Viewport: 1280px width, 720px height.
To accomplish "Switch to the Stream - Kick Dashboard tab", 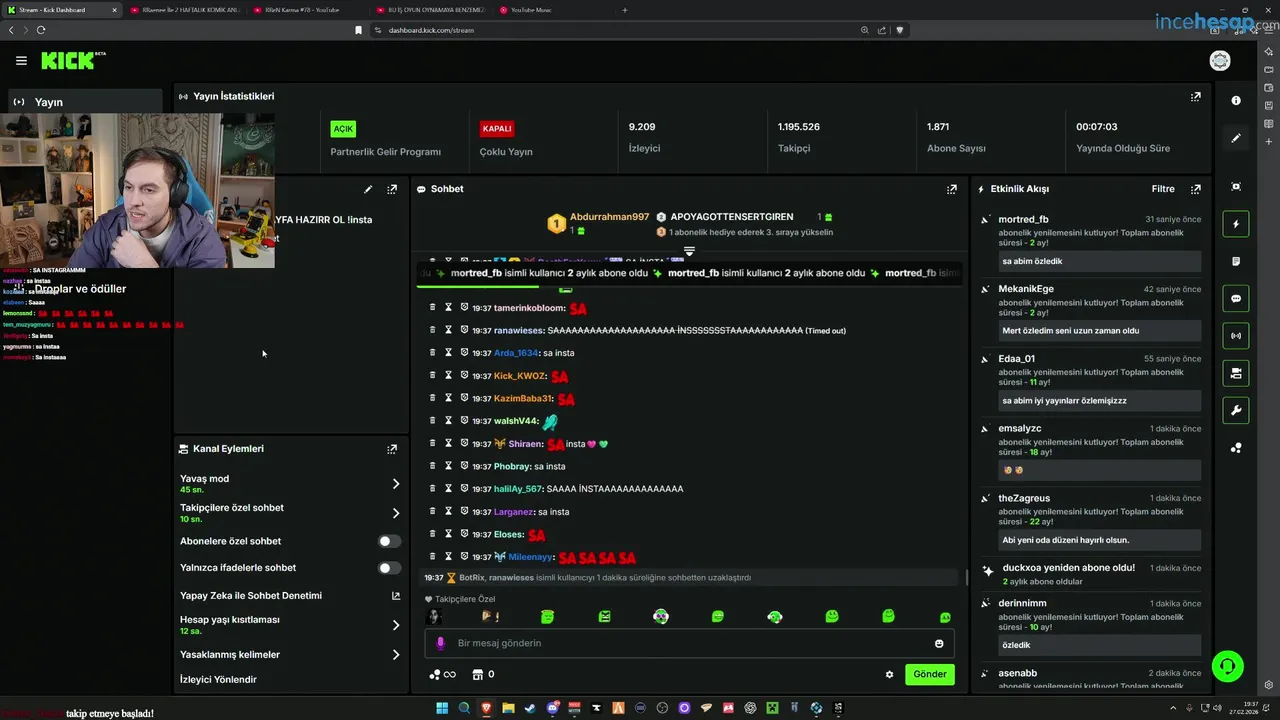I will [61, 10].
